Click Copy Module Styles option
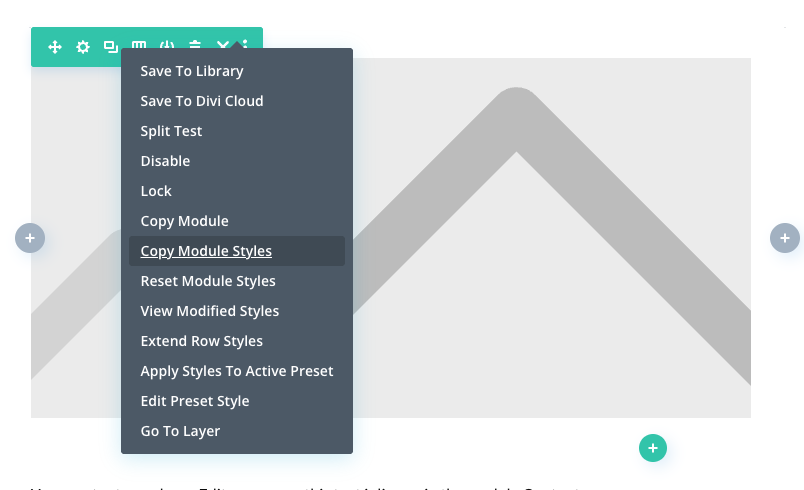Screen dimensions: 804x490 pyautogui.click(x=206, y=251)
